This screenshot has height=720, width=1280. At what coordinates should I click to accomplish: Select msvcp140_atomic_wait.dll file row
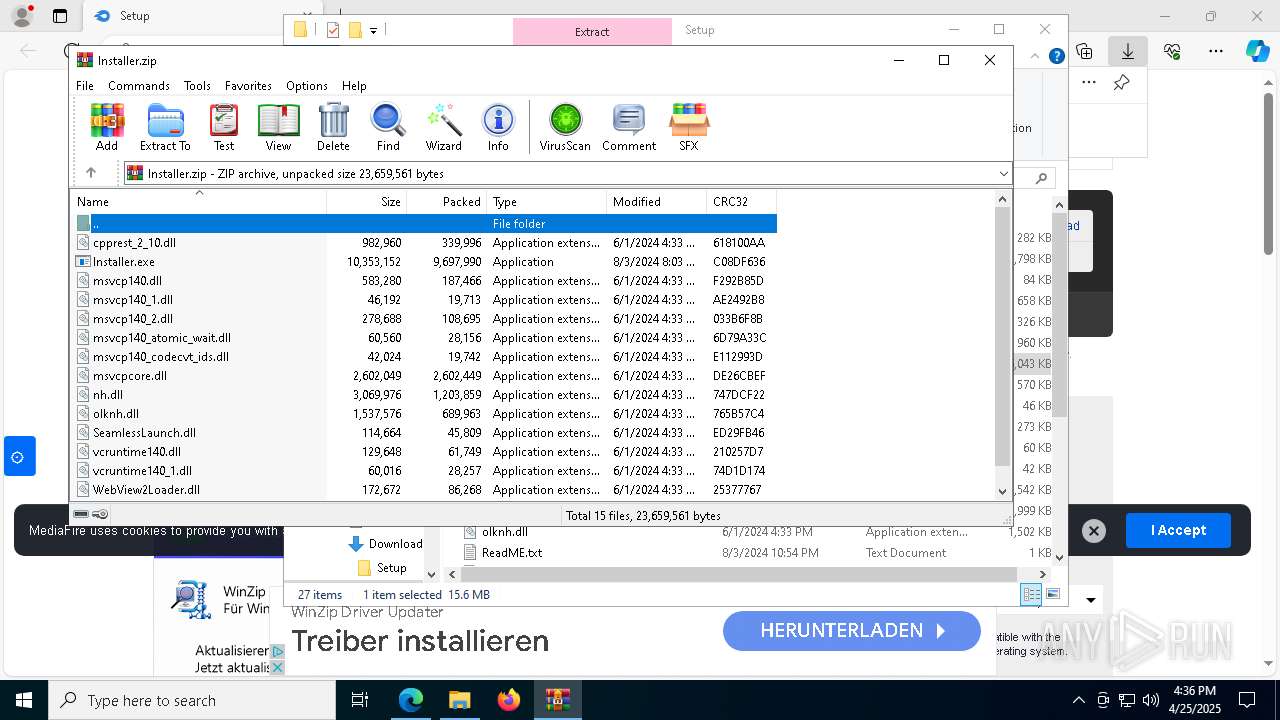424,338
